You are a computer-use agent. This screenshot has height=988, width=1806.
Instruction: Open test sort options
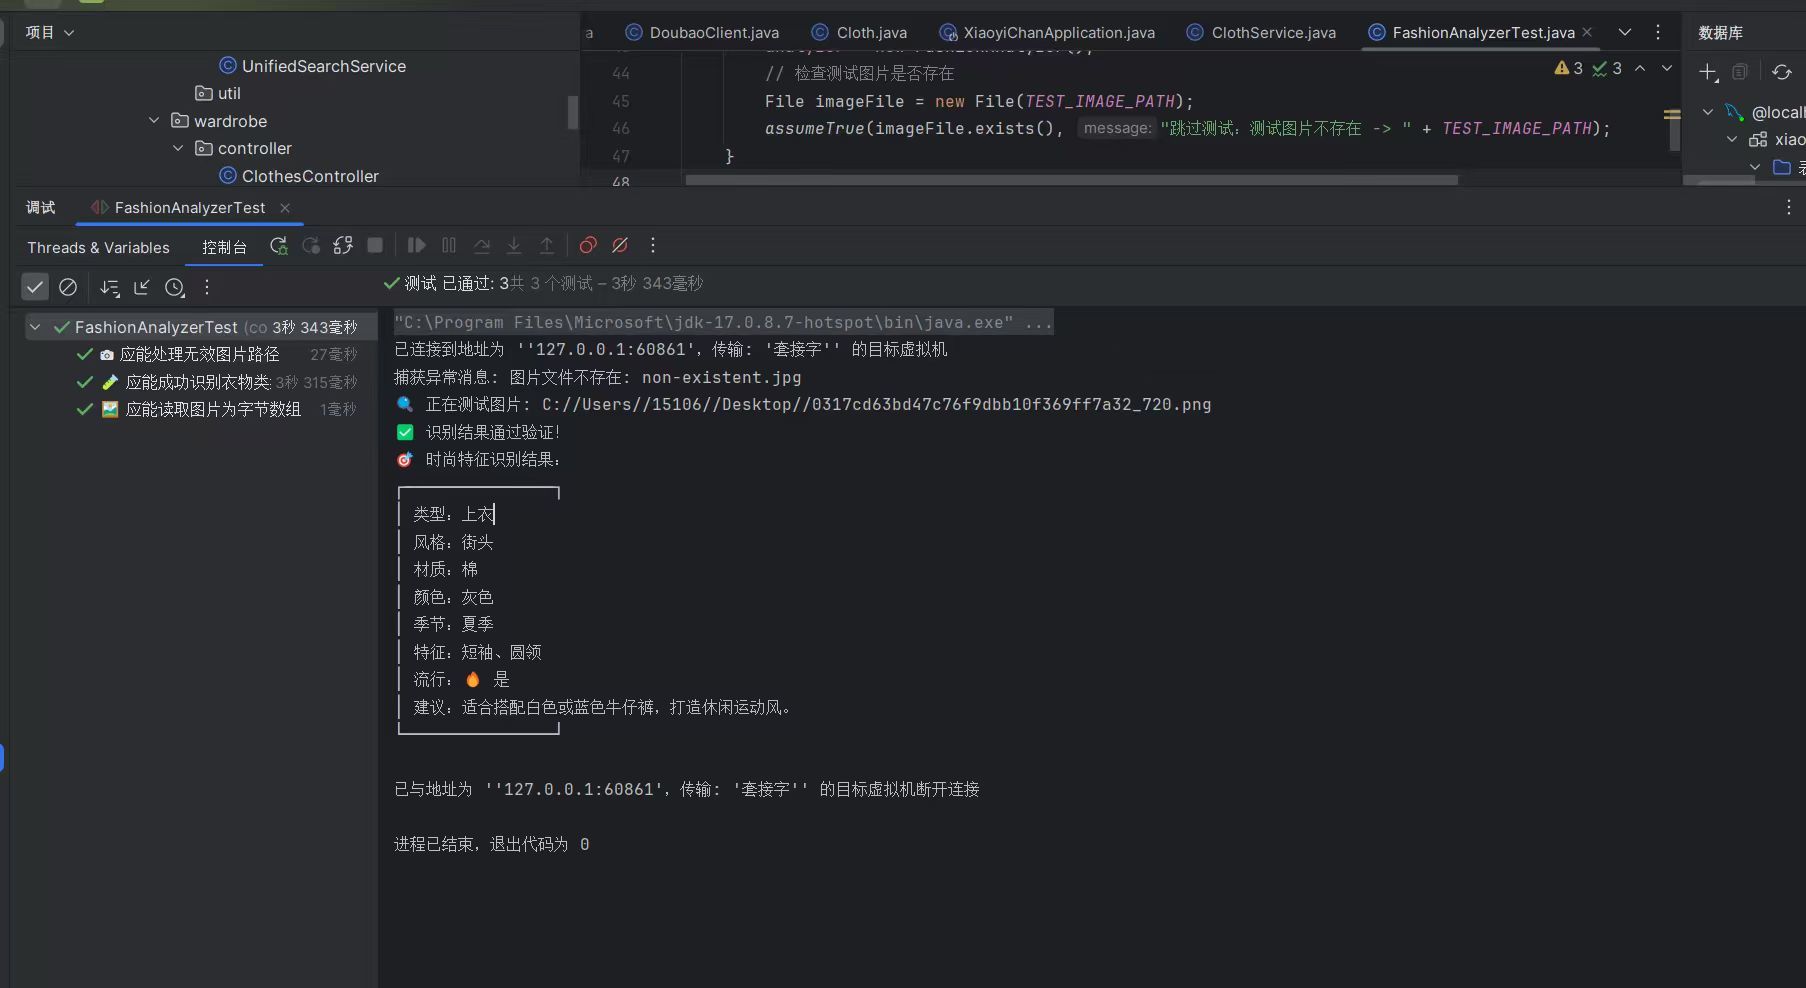pos(110,288)
